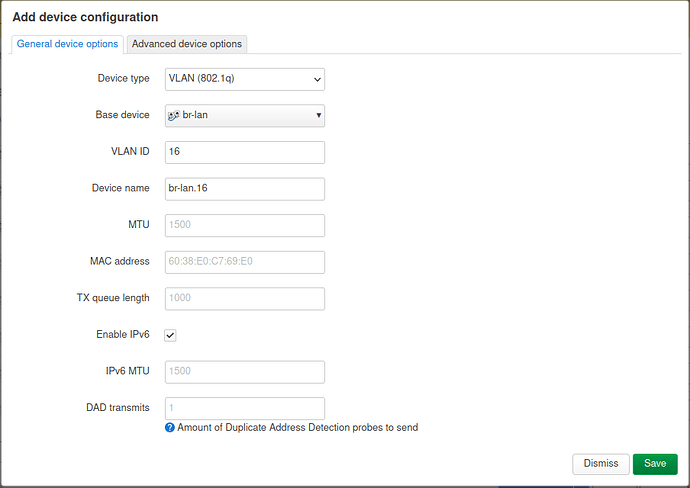Click the VLAN ID label
Viewport: 690px width, 488px height.
(130, 151)
